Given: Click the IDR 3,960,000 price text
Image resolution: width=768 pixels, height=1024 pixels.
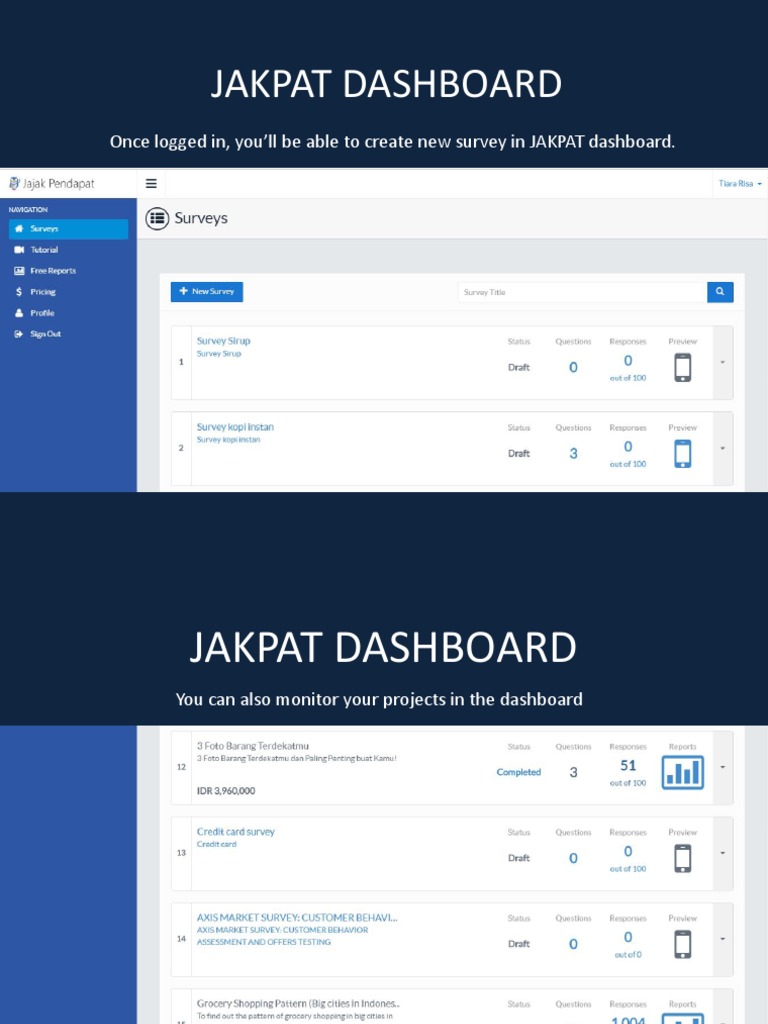Looking at the screenshot, I should 226,791.
